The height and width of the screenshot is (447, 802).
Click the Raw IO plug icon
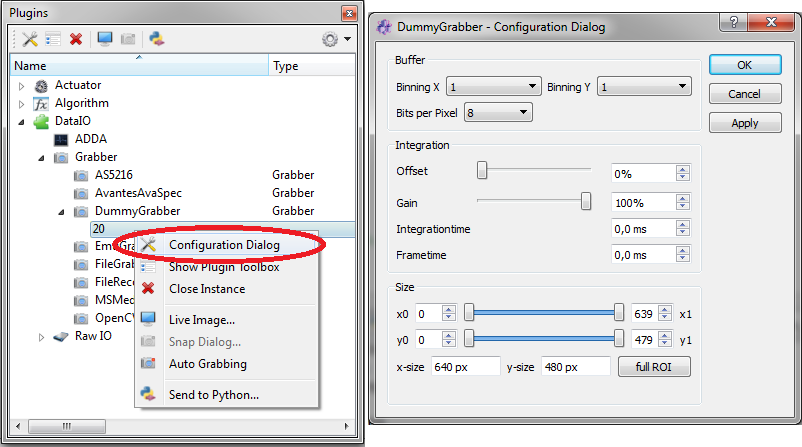[x=61, y=337]
